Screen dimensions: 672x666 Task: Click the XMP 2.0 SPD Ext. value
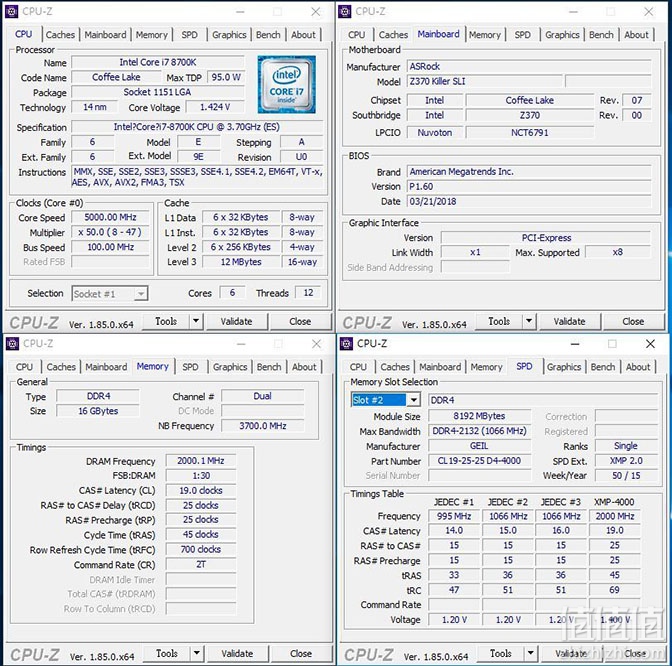pos(626,461)
